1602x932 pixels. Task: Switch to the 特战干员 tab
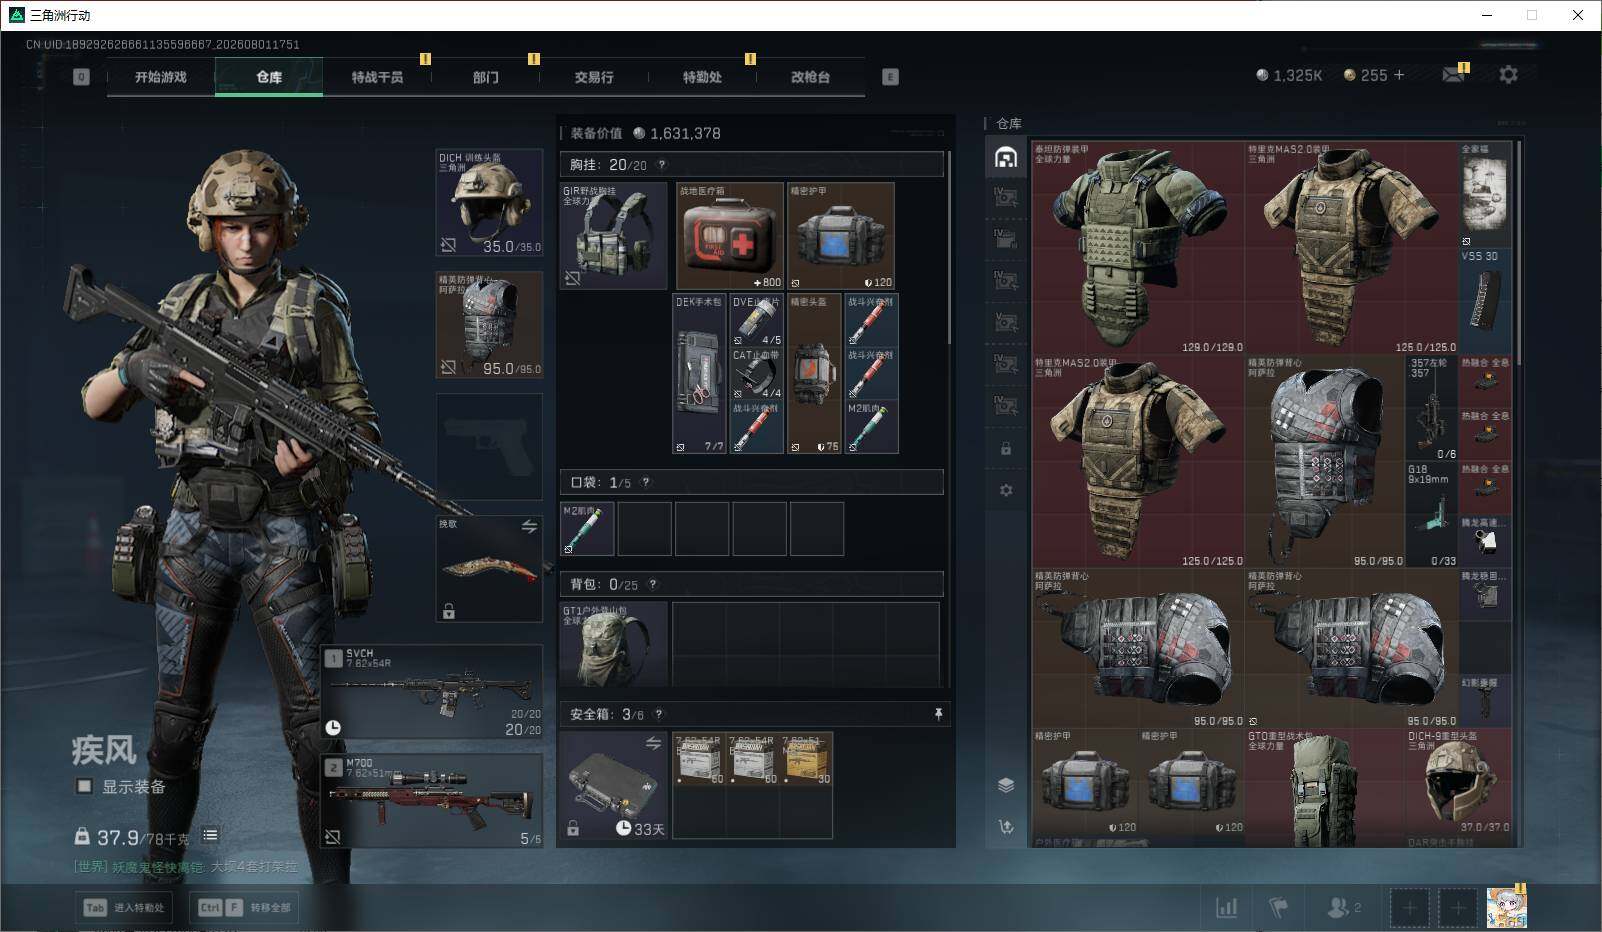377,77
